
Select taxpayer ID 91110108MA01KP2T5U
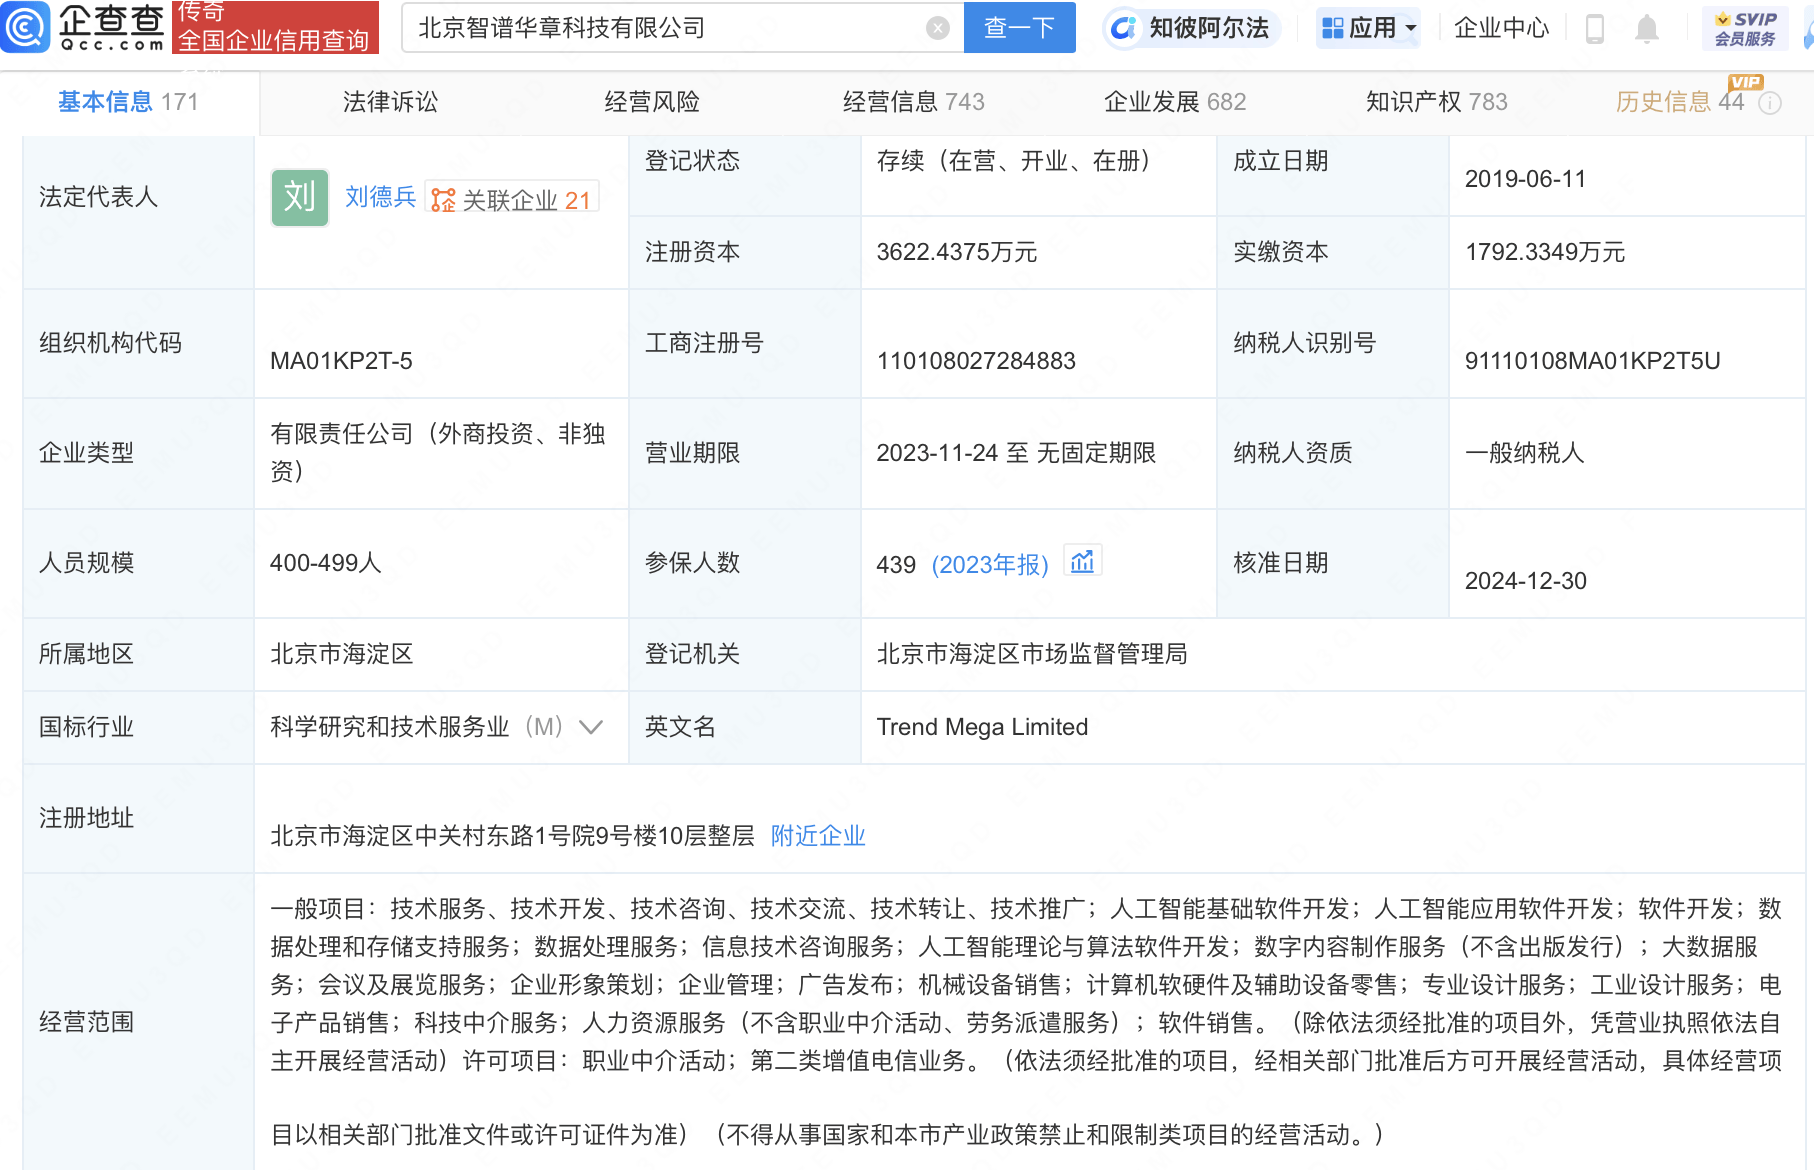point(1593,361)
